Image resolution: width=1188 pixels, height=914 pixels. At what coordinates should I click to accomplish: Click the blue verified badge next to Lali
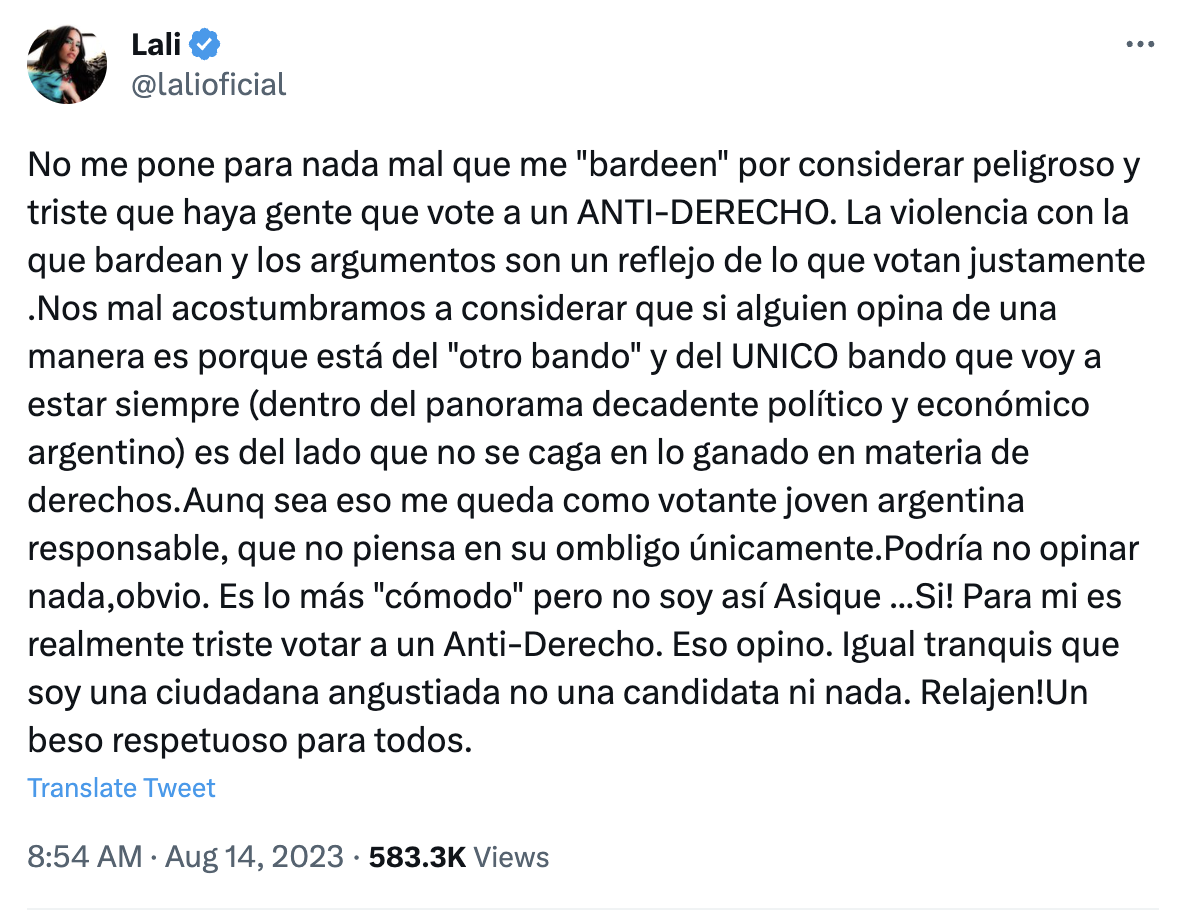pos(205,44)
